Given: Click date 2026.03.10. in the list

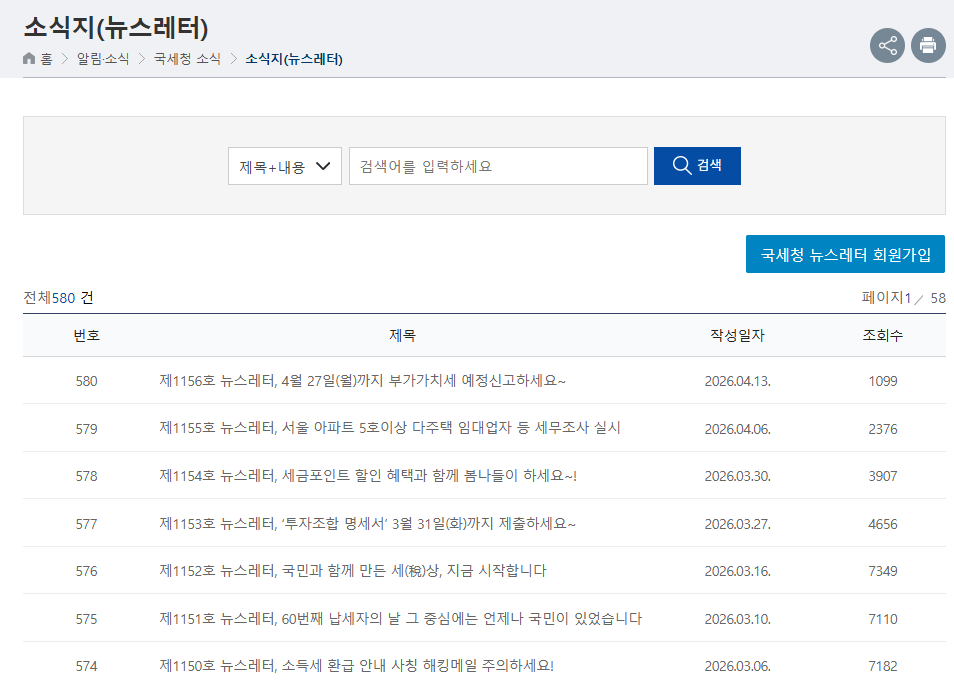Looking at the screenshot, I should click(737, 619).
